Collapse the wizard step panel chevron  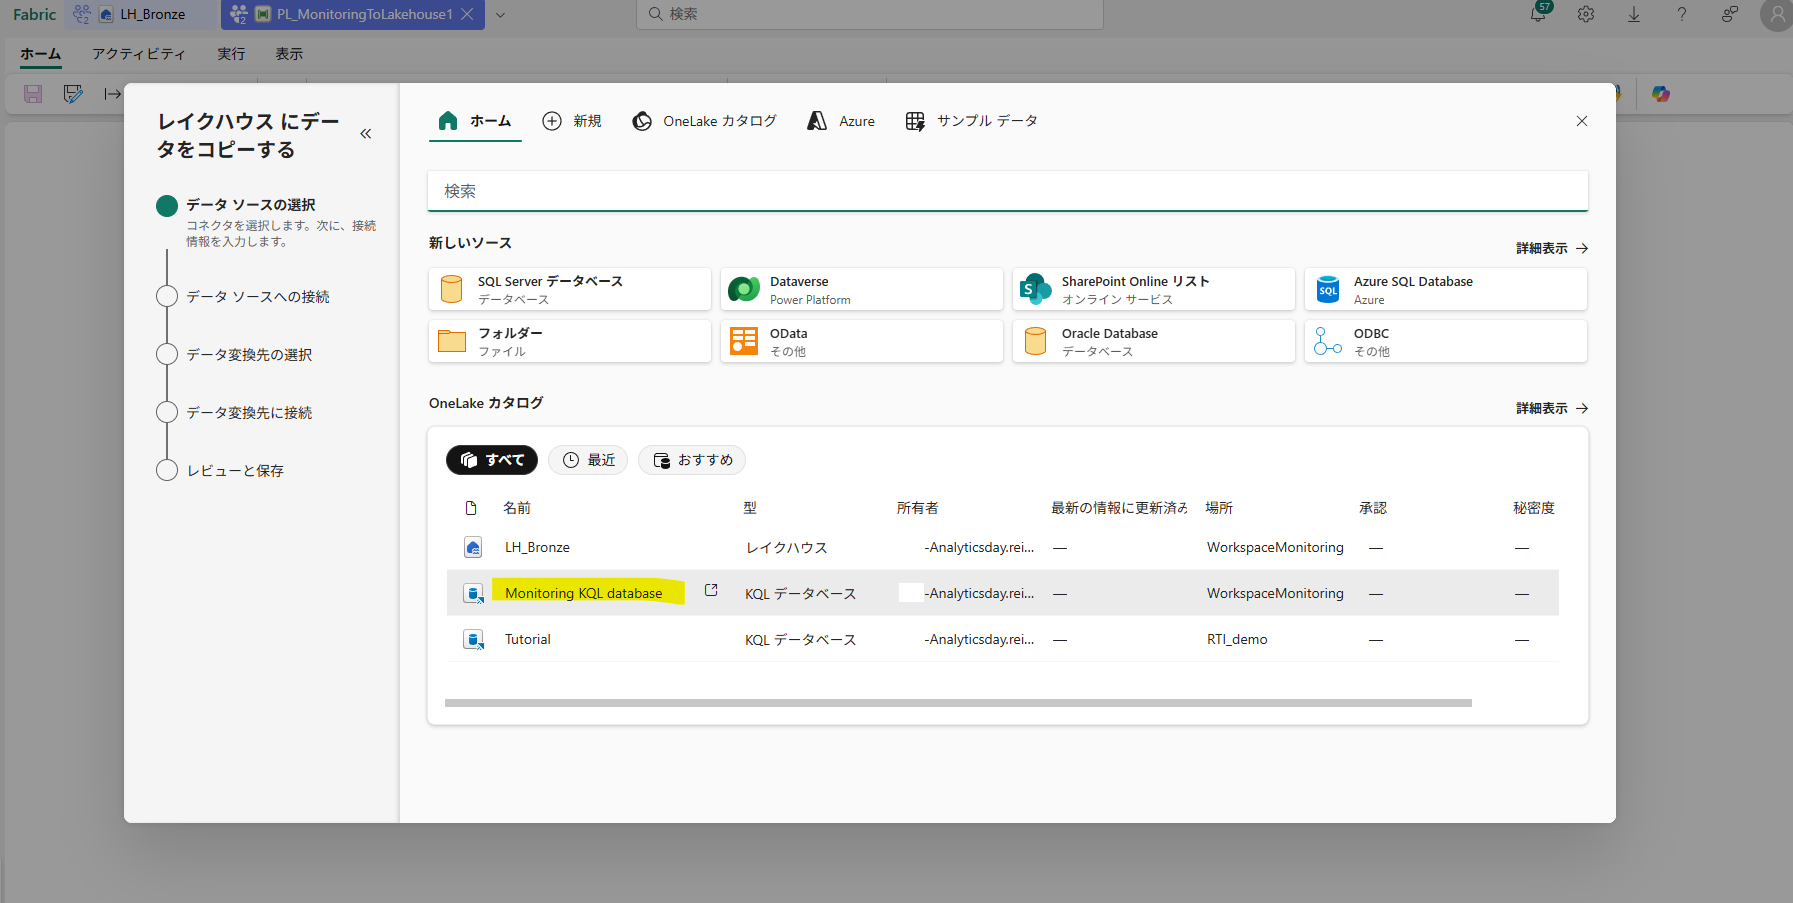[x=366, y=134]
